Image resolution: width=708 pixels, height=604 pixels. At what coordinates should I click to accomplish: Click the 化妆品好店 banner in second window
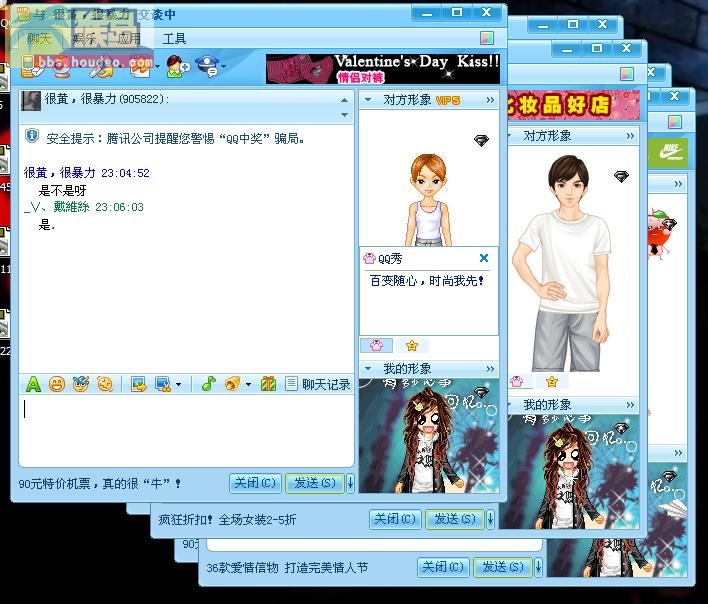[573, 105]
